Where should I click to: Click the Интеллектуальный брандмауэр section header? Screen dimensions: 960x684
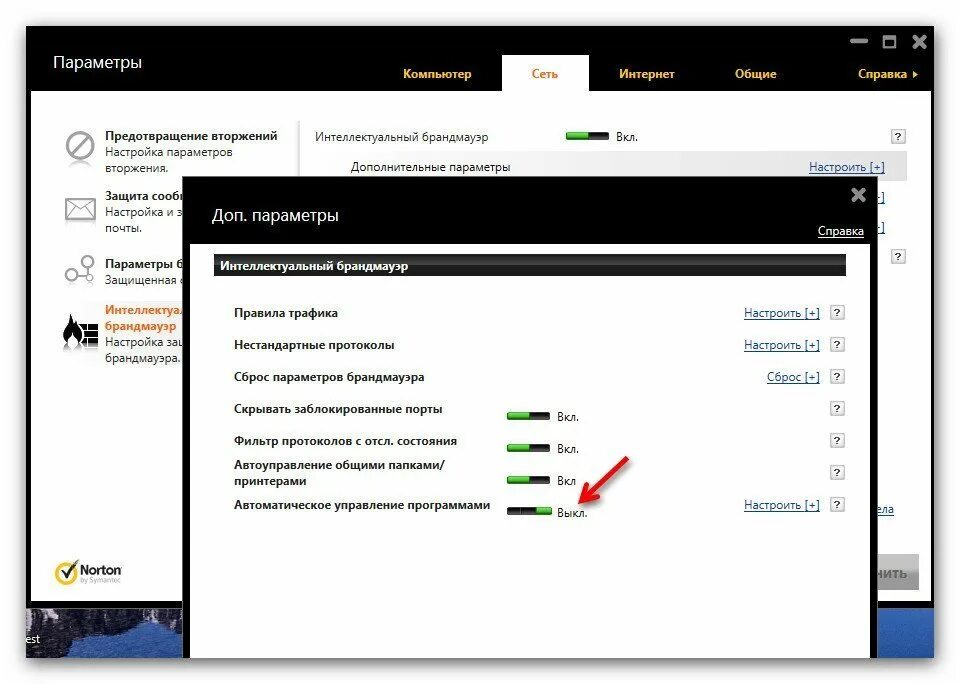(x=530, y=266)
